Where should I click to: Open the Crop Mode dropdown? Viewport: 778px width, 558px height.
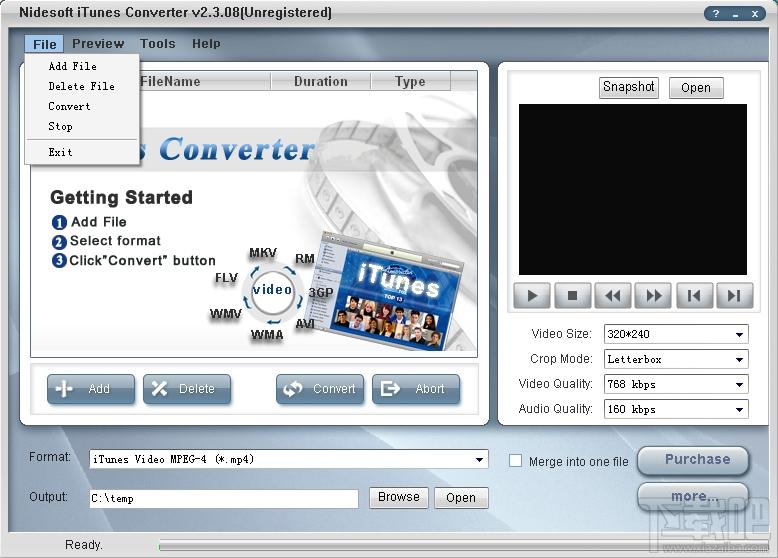(739, 360)
